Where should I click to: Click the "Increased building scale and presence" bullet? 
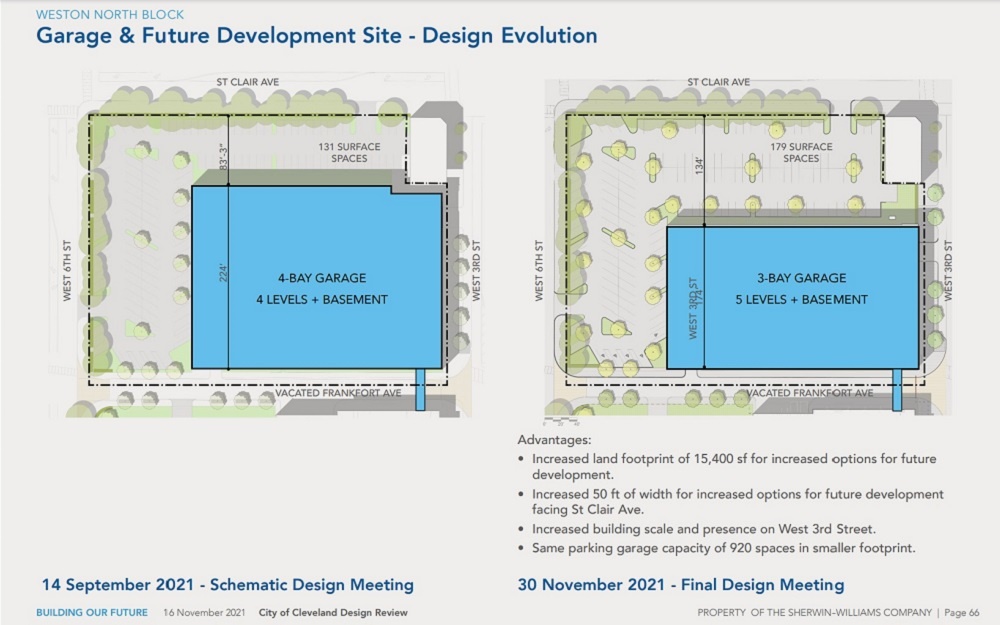[x=704, y=529]
